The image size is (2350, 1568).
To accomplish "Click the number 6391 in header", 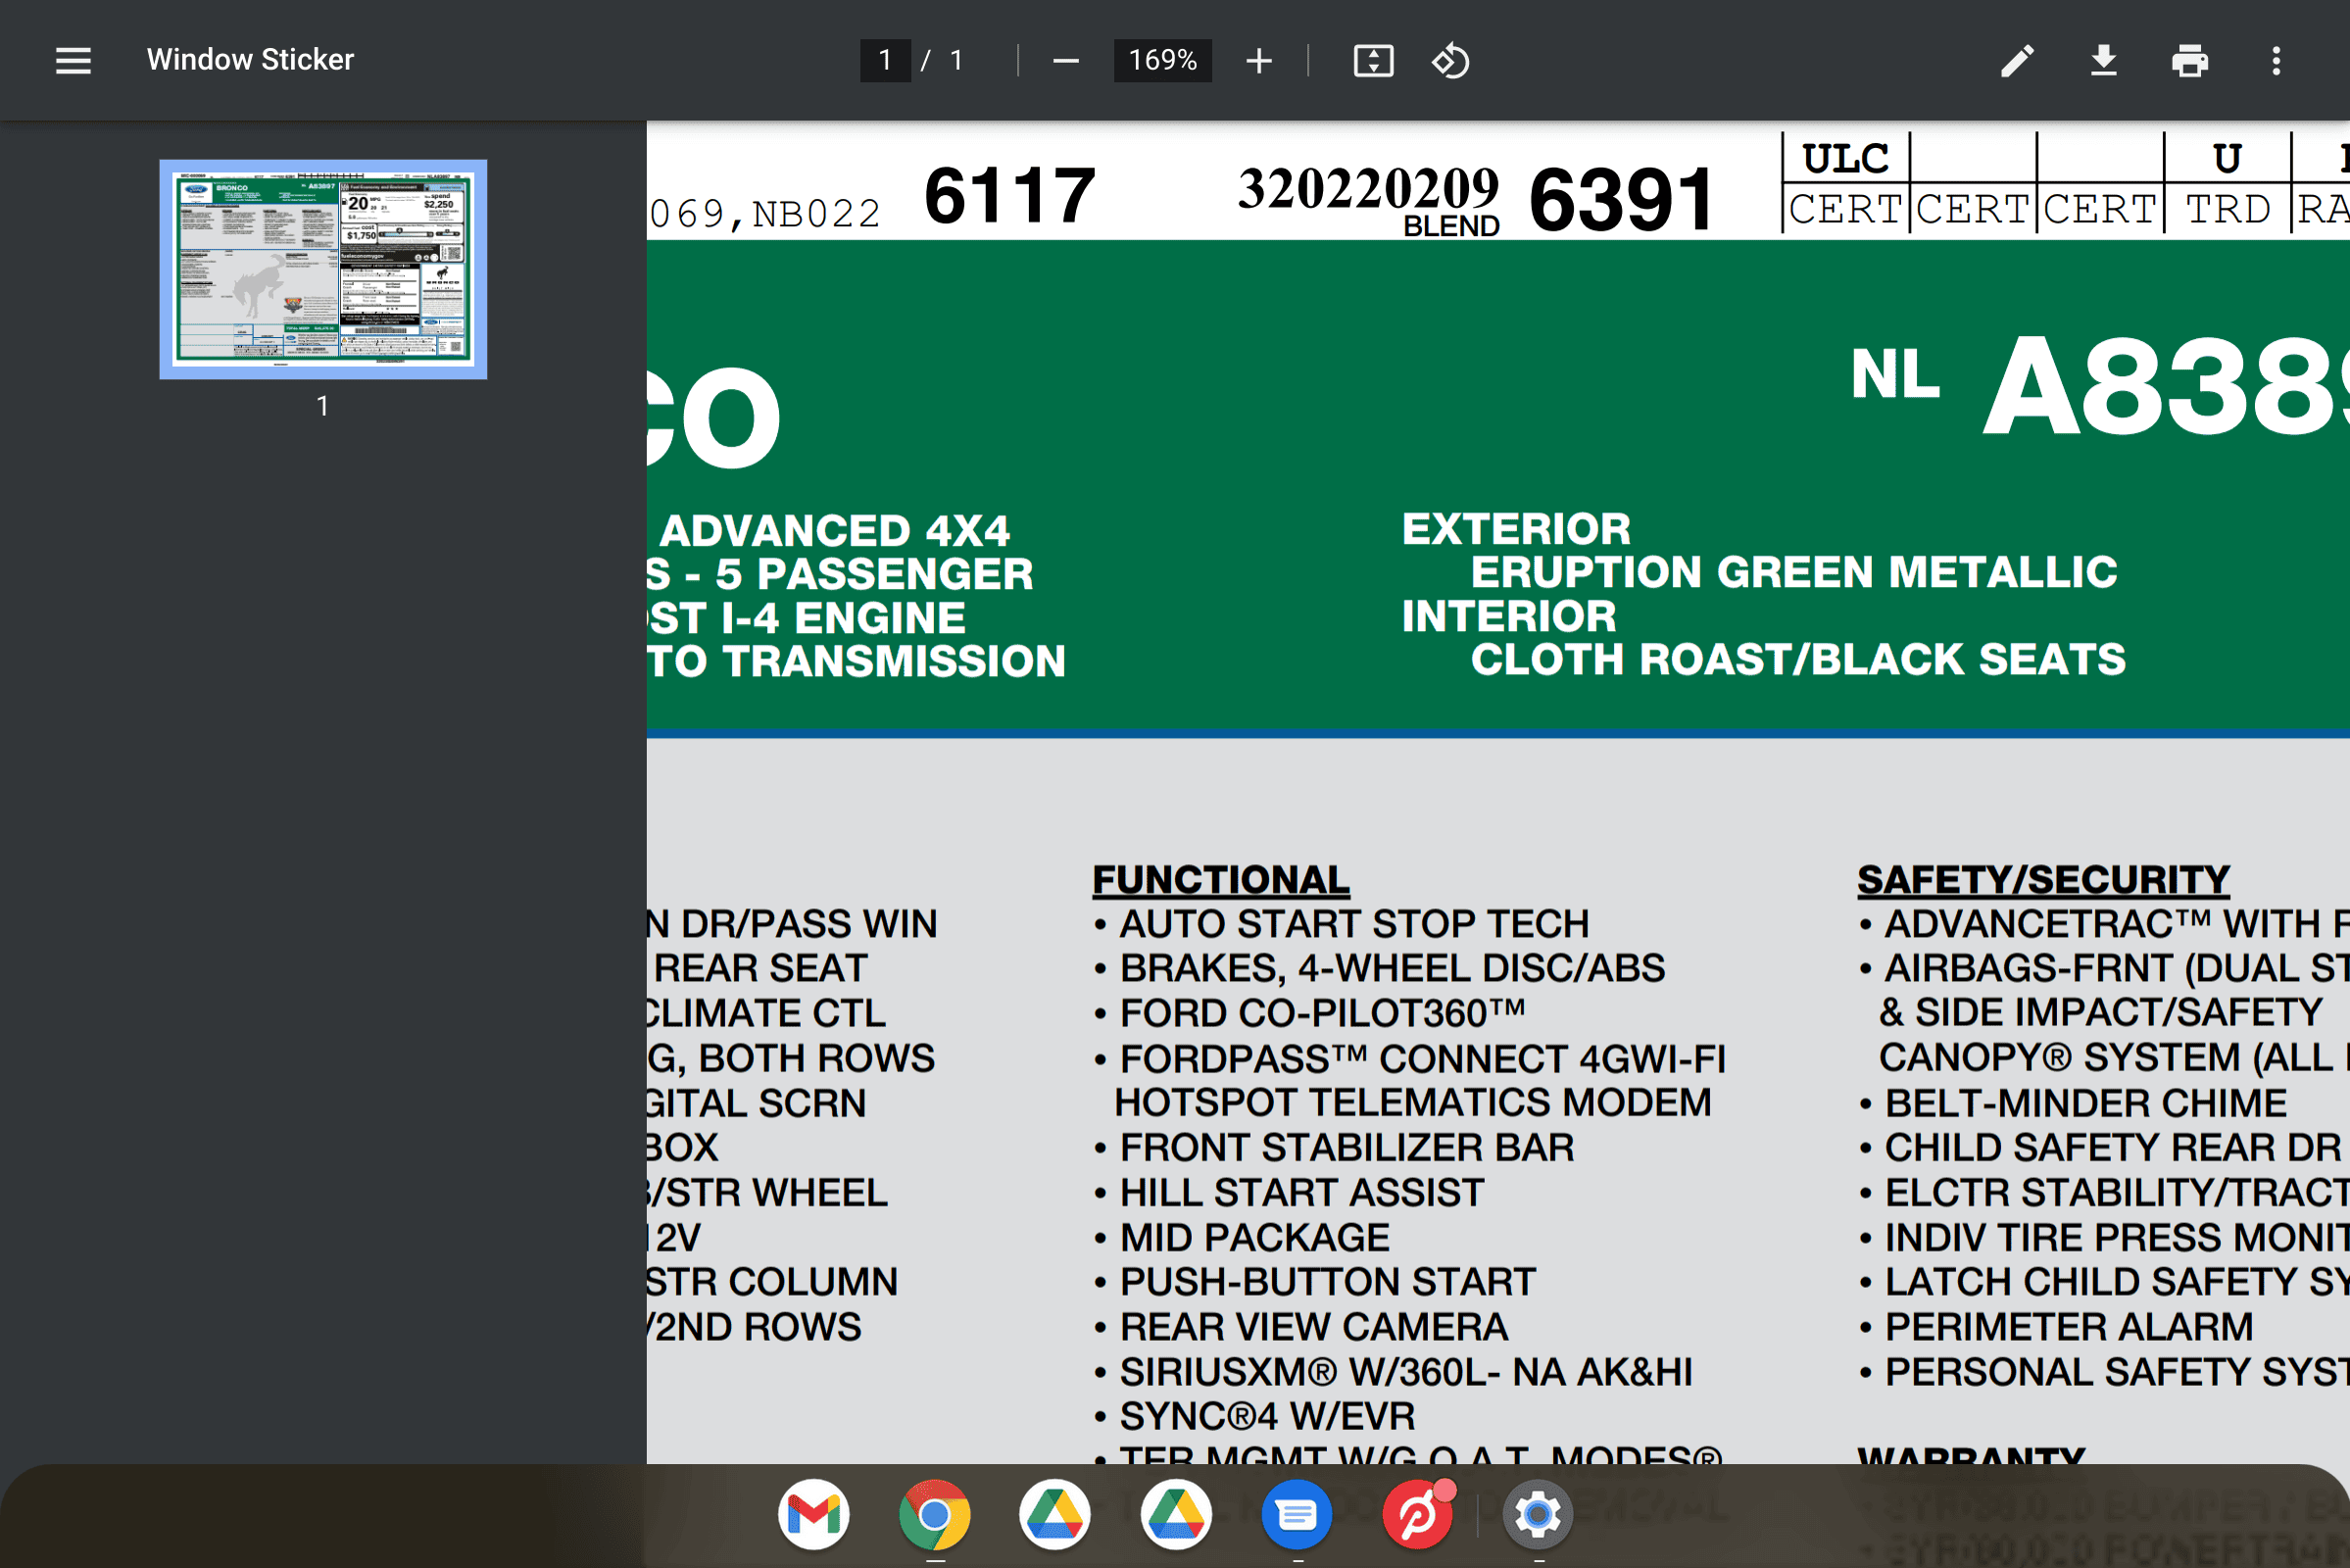I will click(x=1621, y=200).
